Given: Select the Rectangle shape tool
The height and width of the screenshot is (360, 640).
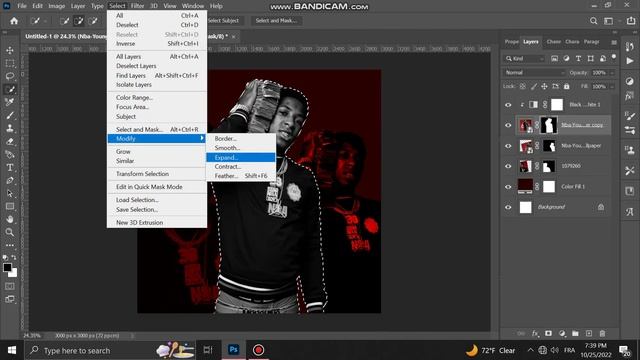Looking at the screenshot, I should [x=10, y=207].
